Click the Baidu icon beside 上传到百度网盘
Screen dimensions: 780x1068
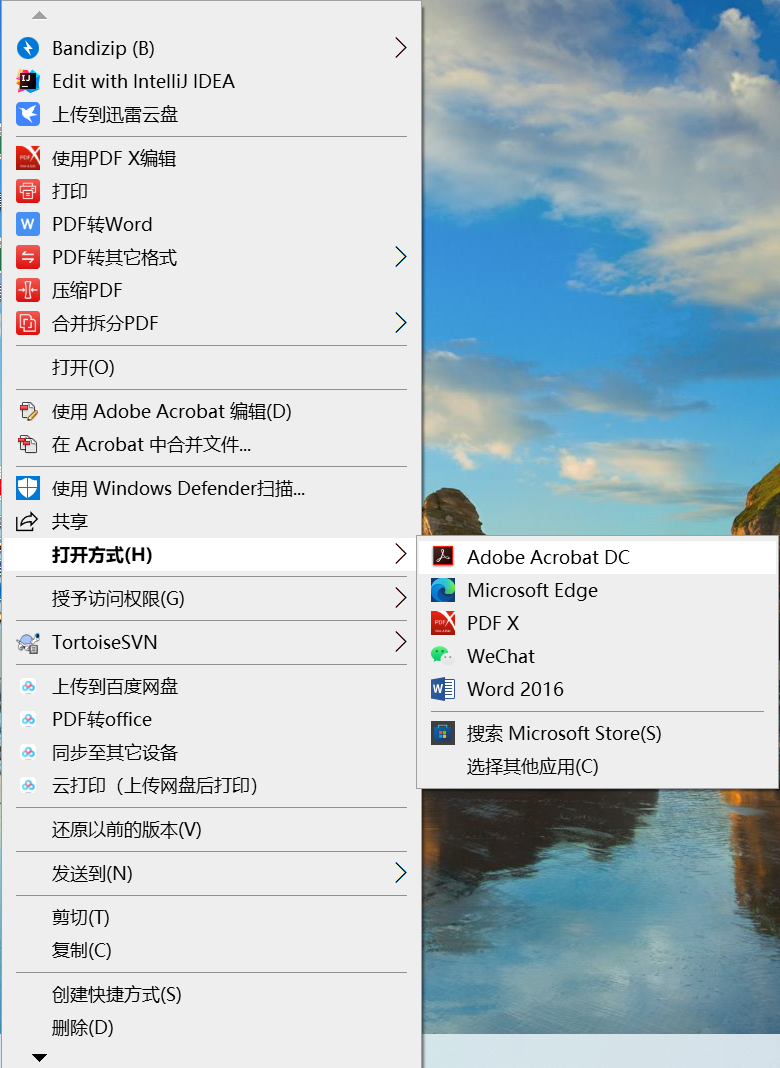pos(28,686)
